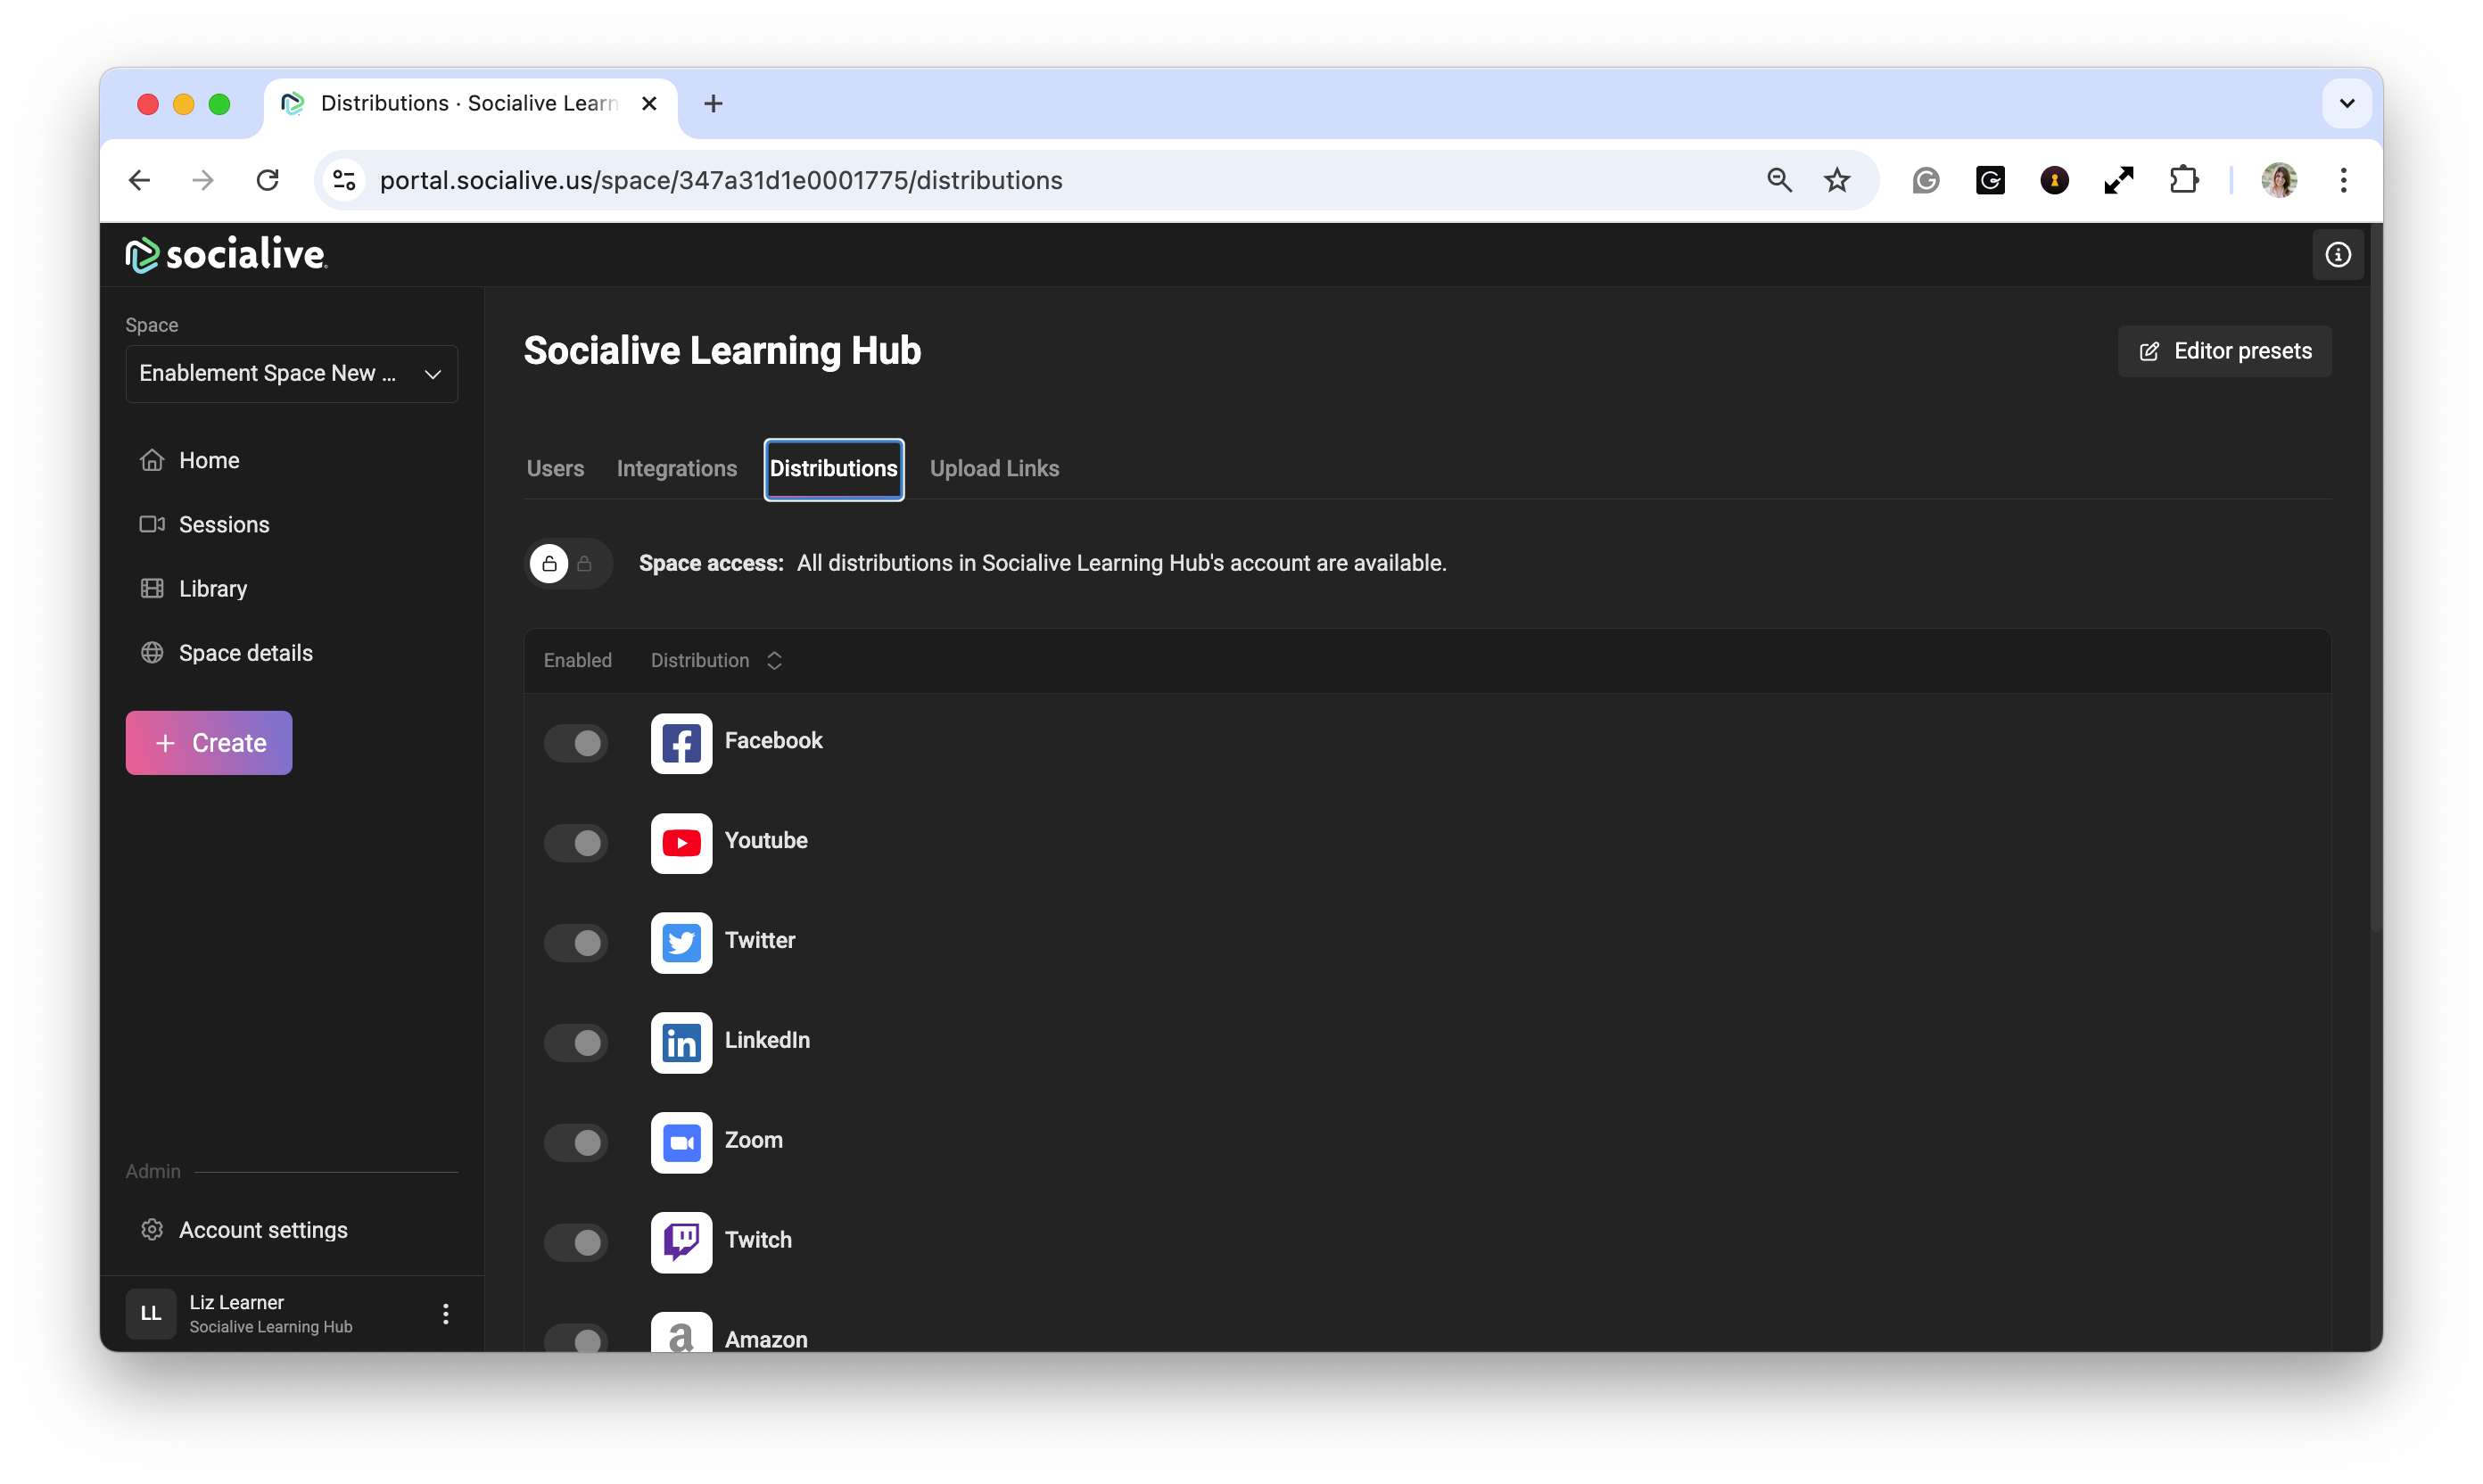
Task: Open Editor presets
Action: (2224, 351)
